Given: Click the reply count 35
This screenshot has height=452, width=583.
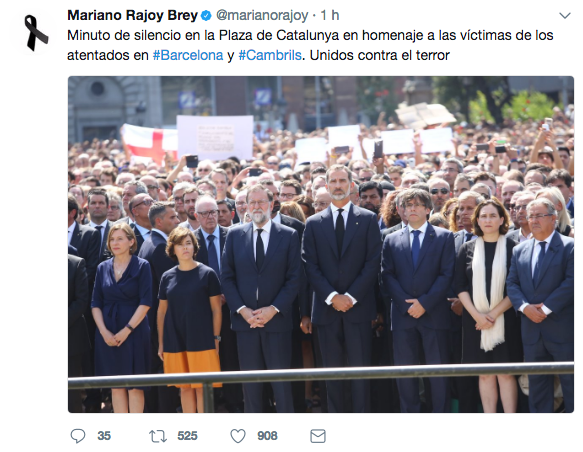Looking at the screenshot, I should pyautogui.click(x=104, y=436).
